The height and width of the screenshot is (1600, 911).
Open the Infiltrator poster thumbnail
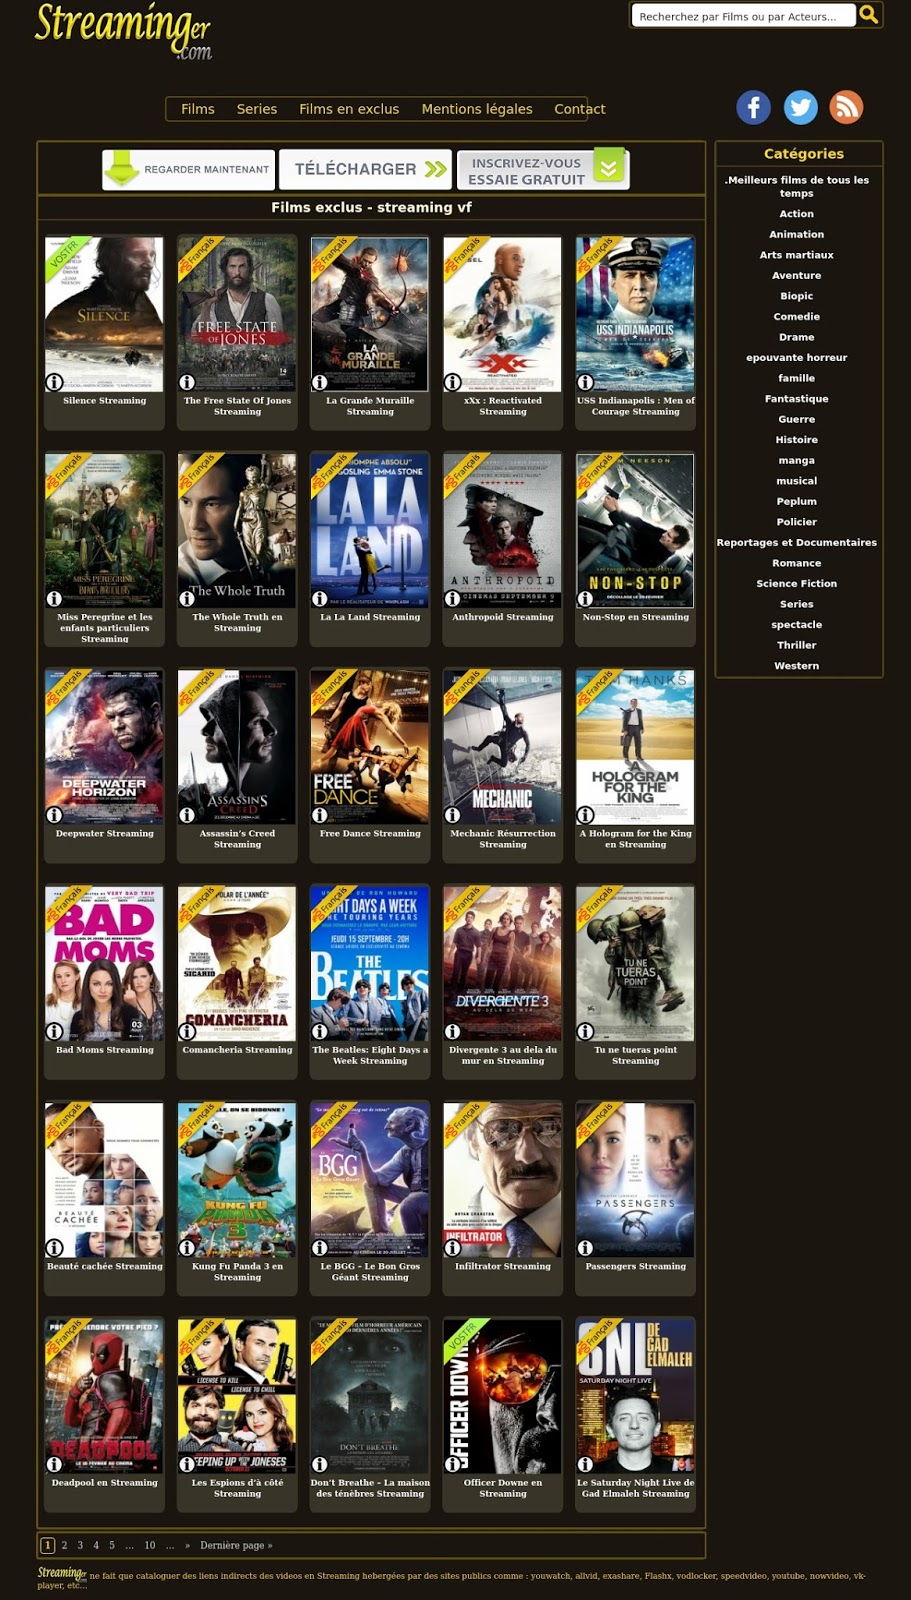[x=503, y=1180]
